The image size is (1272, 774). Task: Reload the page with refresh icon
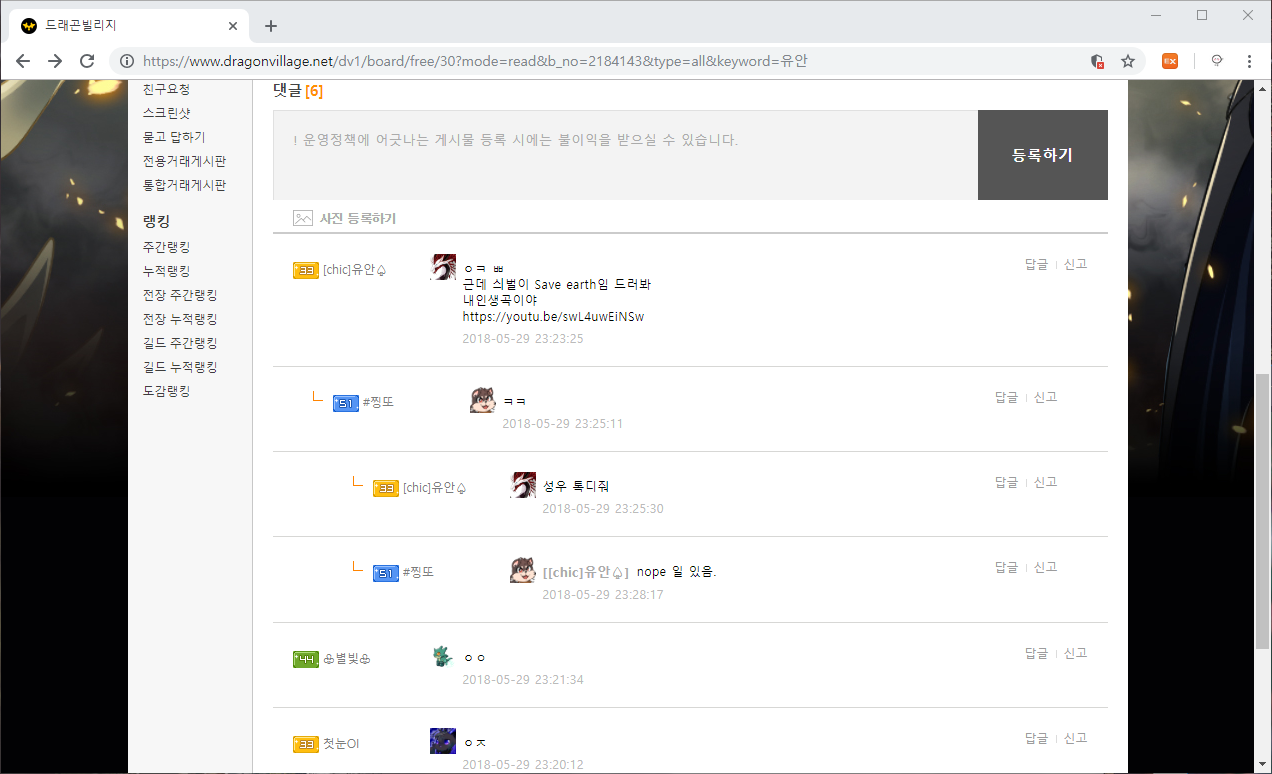[x=87, y=61]
